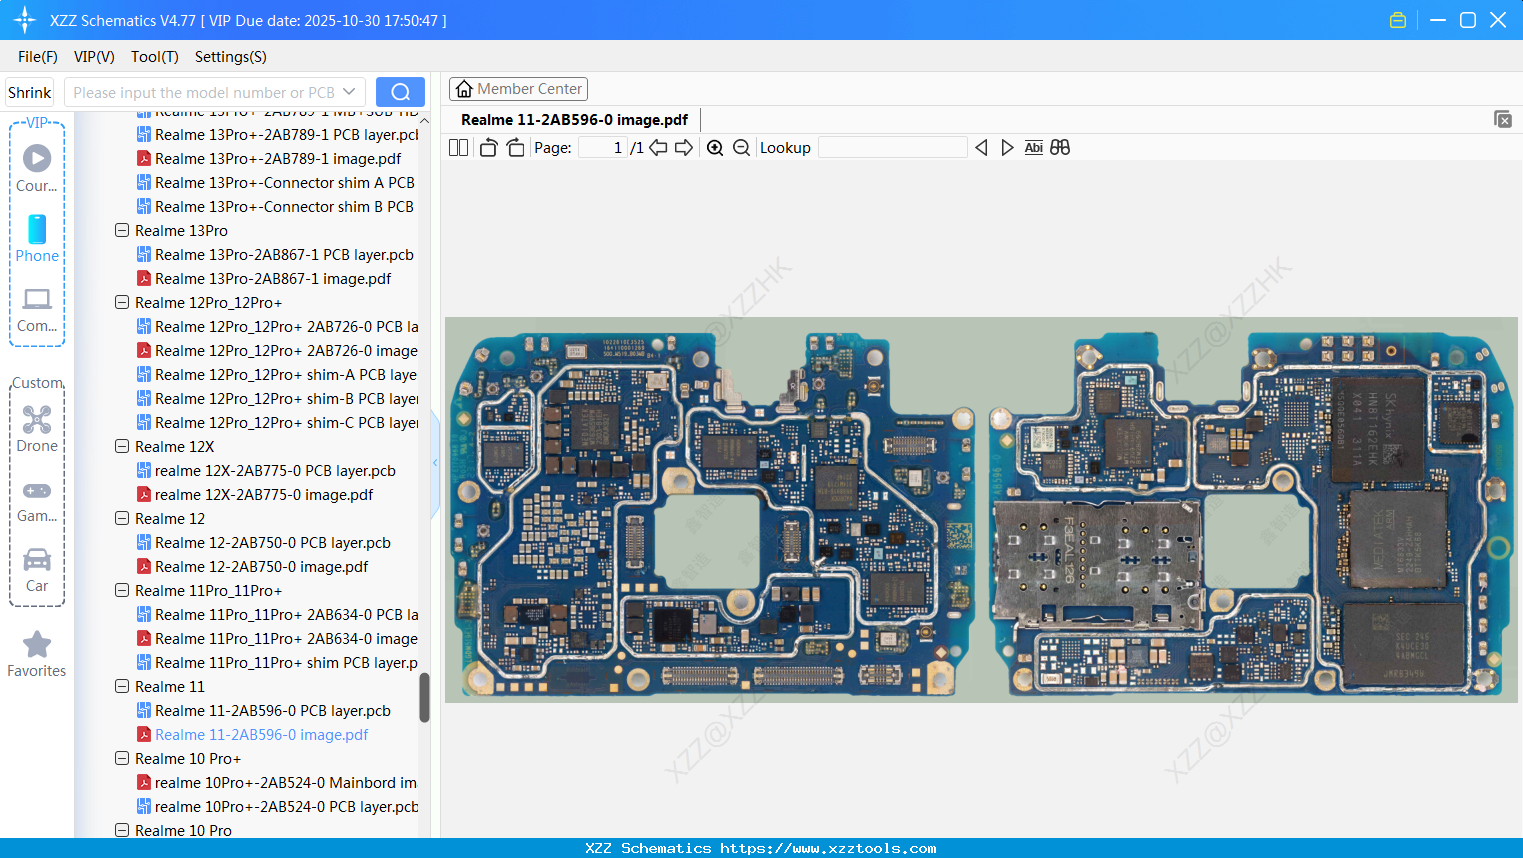Screen dimensions: 1523x858
Task: Toggle the two-page split view icon
Action: click(459, 148)
